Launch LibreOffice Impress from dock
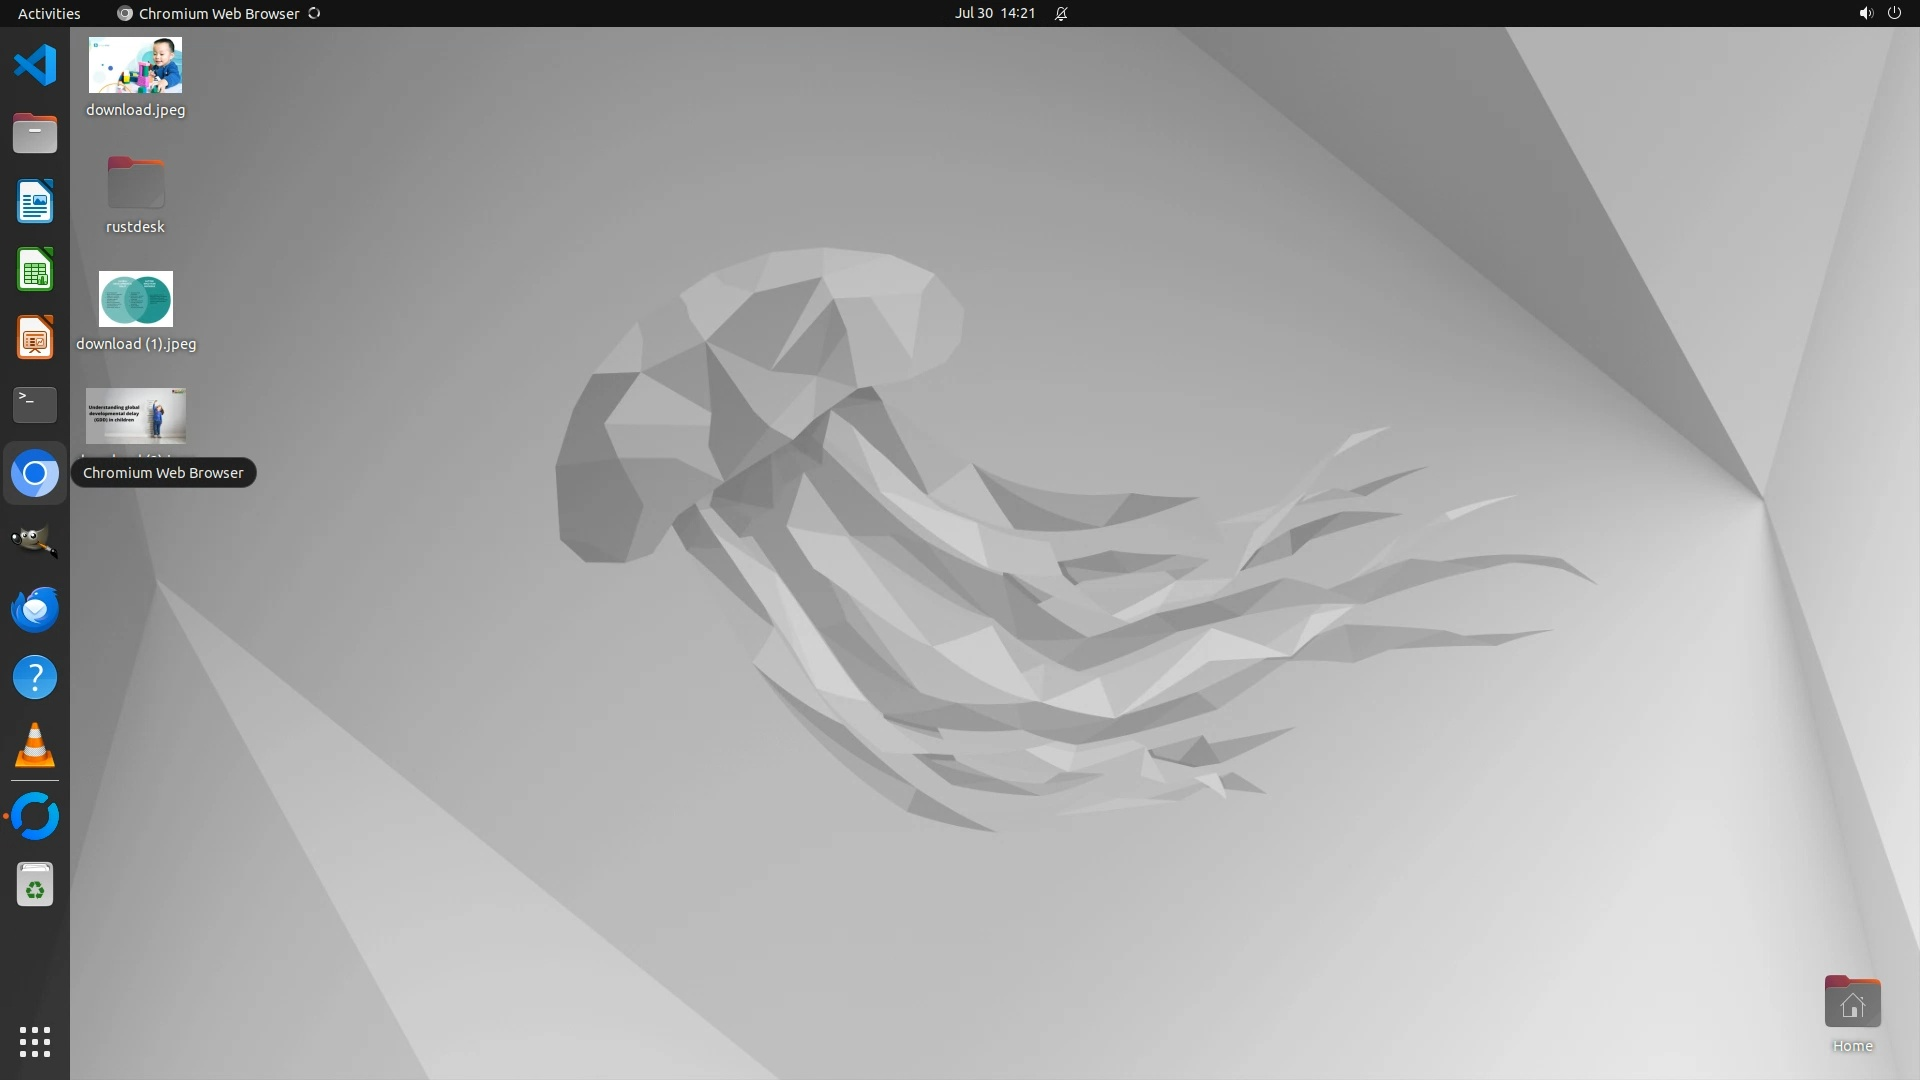 35,338
